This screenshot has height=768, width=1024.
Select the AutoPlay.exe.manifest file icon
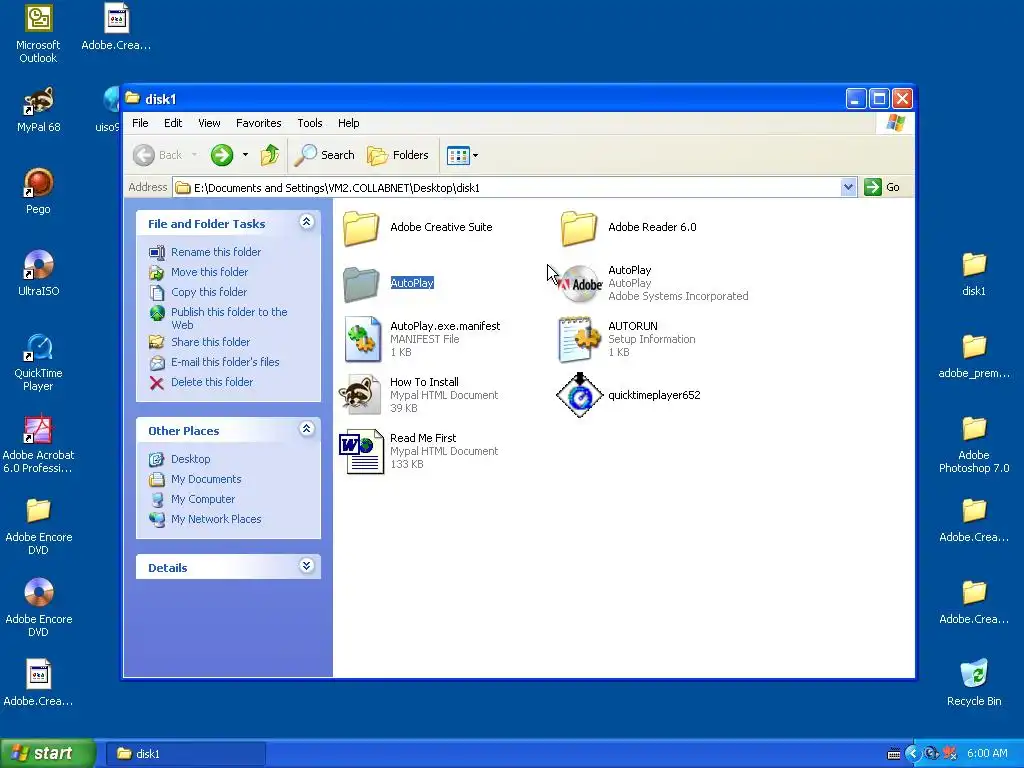pyautogui.click(x=362, y=340)
